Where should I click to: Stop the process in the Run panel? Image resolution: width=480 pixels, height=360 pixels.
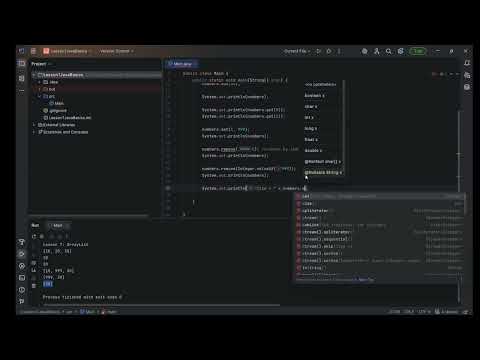coord(42,236)
